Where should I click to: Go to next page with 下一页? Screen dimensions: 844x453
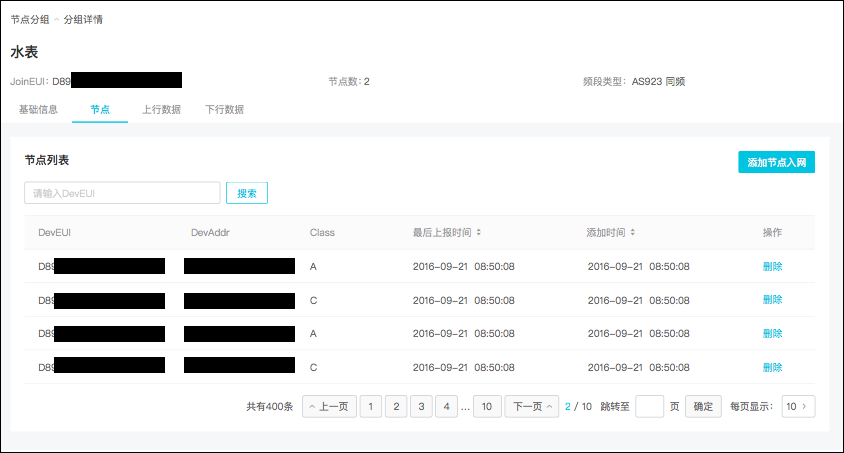coord(532,406)
